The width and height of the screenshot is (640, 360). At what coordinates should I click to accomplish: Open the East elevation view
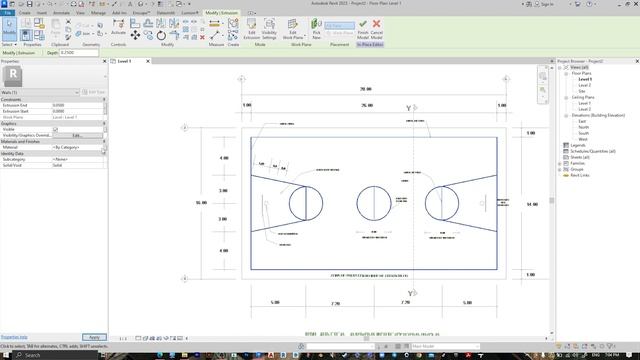point(582,122)
